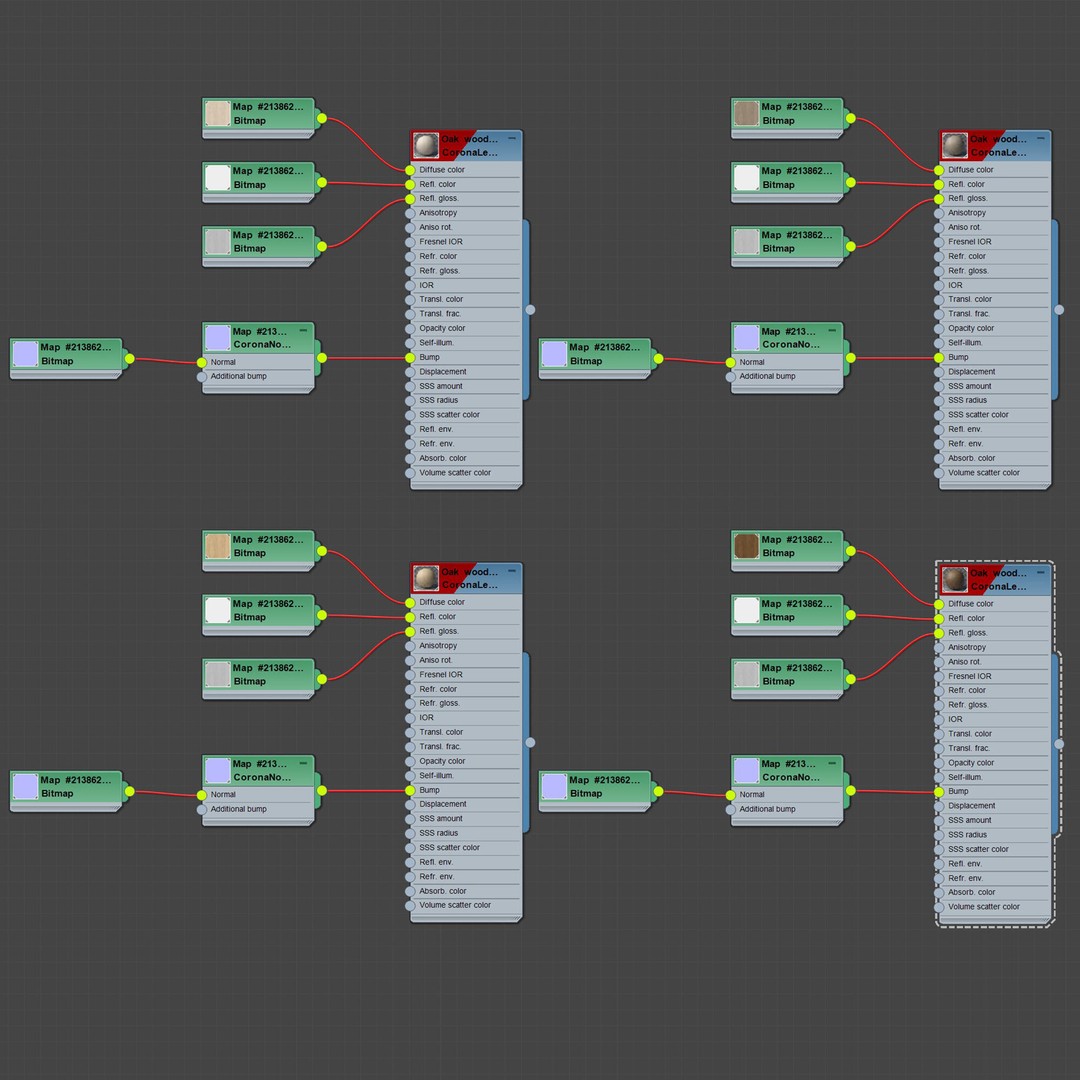Click Fresnel IOR socket on top-right material node
1080x1080 pixels.
click(939, 242)
